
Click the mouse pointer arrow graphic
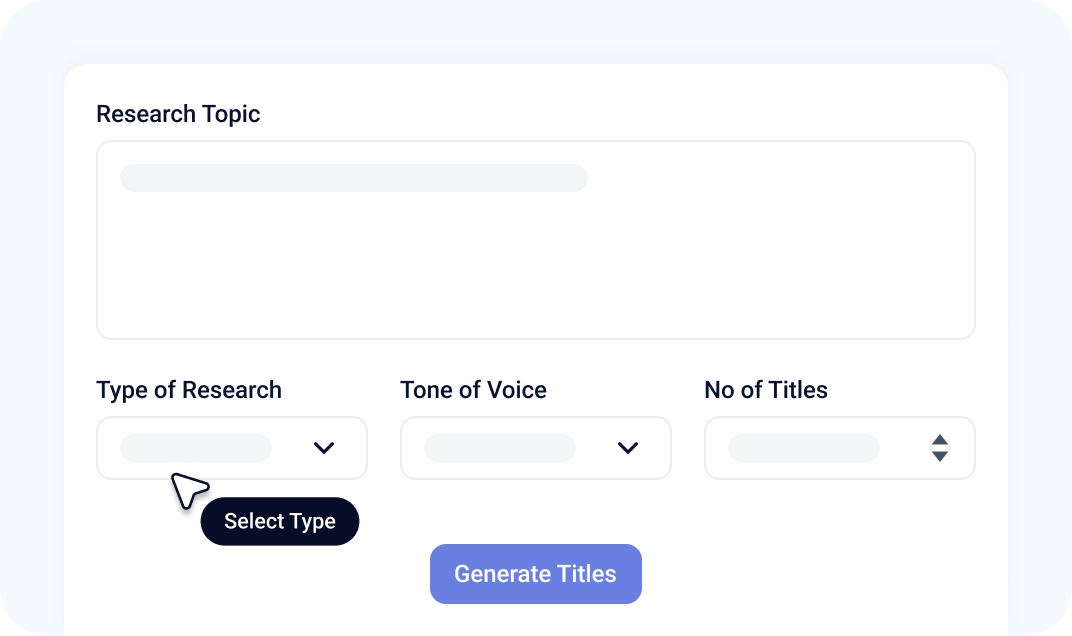point(189,490)
